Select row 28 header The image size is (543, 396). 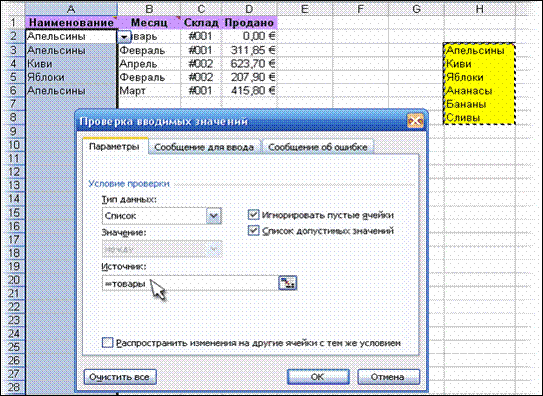(x=13, y=387)
